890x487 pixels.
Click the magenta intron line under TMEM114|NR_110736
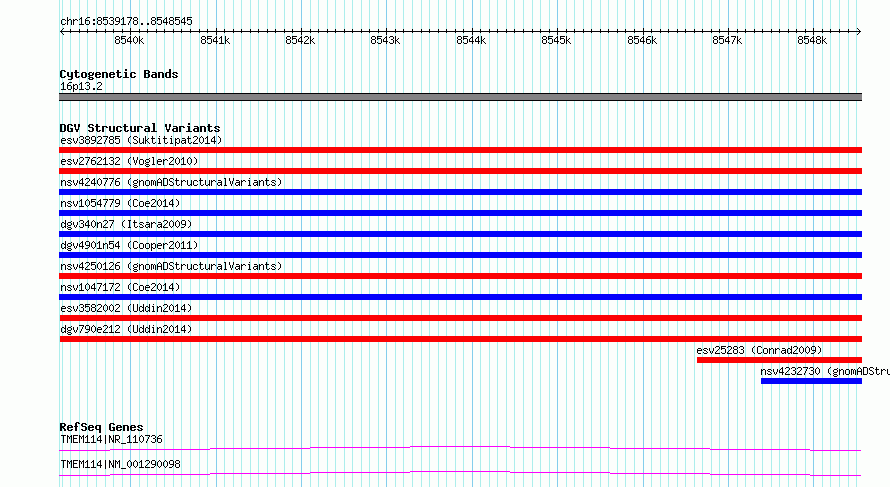460,448
